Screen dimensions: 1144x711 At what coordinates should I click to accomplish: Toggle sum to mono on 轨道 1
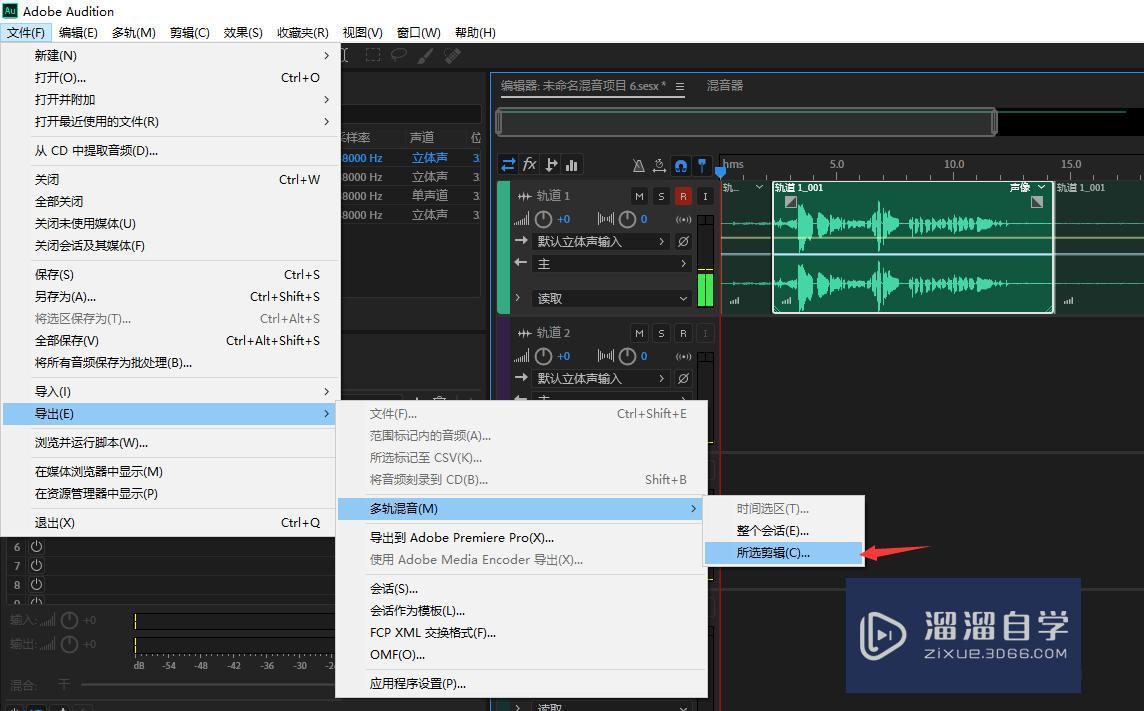point(683,219)
